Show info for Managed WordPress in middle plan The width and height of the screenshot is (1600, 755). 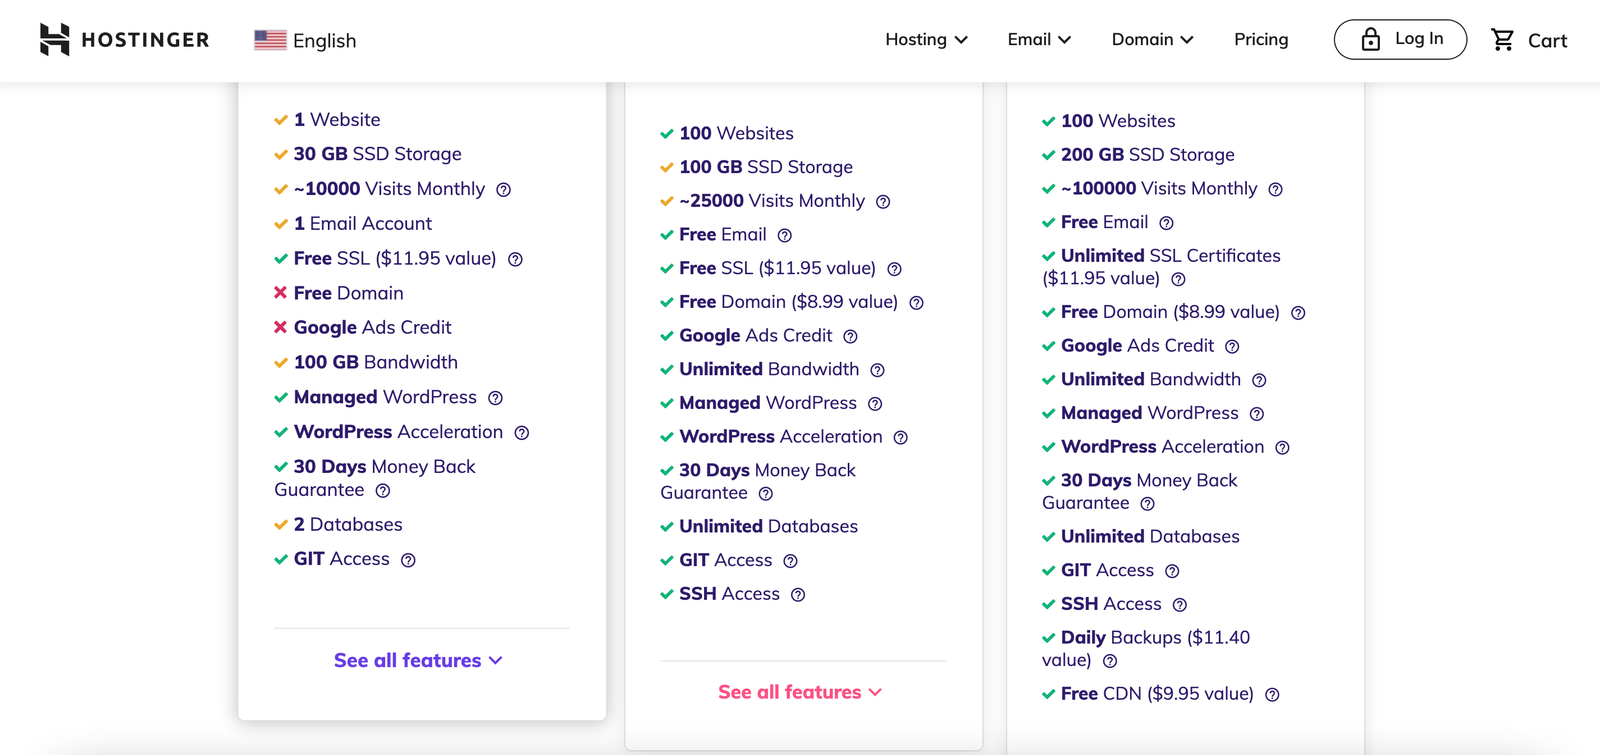(875, 404)
